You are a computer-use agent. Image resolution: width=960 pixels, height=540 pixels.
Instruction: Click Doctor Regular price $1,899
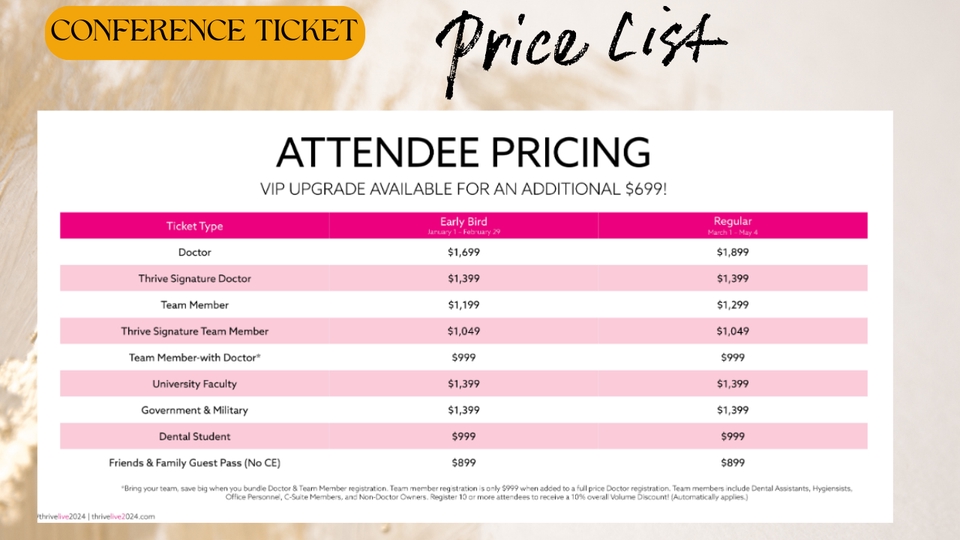[x=732, y=252]
